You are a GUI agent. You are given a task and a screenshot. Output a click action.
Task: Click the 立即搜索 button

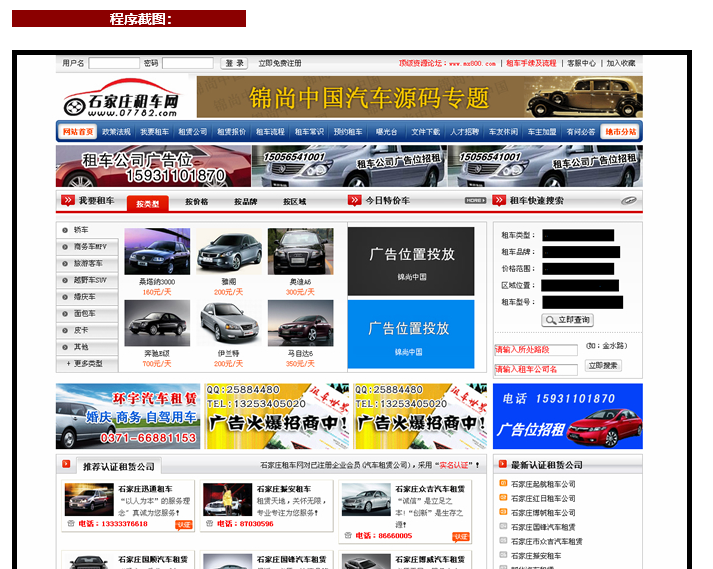pyautogui.click(x=603, y=366)
